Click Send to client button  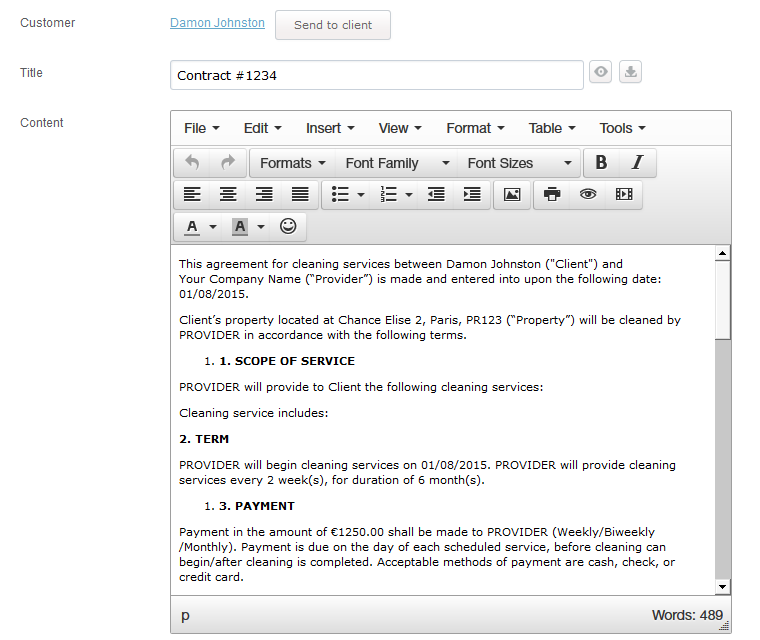(x=333, y=25)
